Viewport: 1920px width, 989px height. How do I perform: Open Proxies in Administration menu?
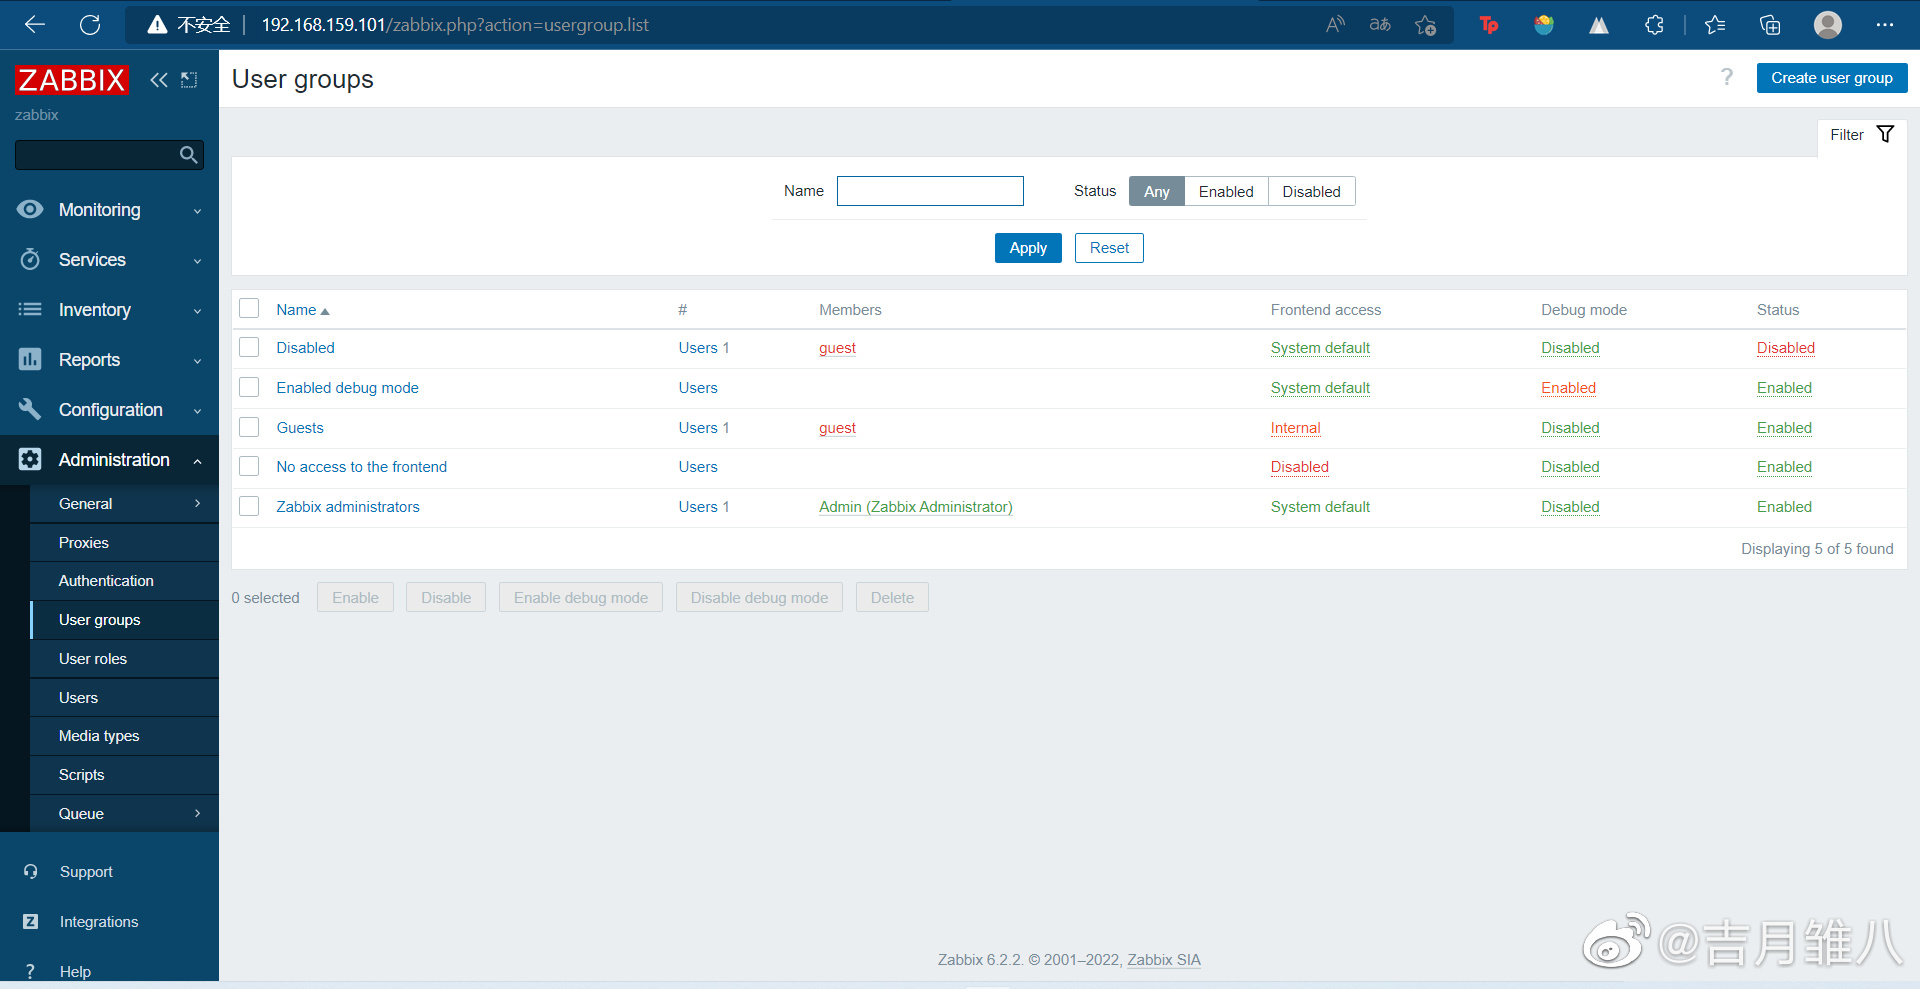click(x=84, y=543)
